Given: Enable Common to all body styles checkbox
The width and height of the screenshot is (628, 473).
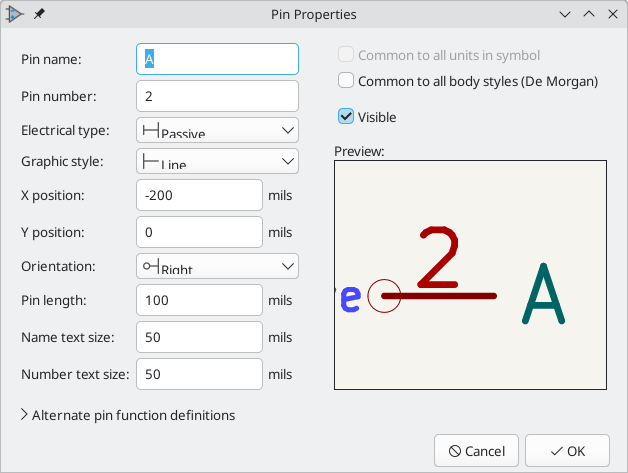Looking at the screenshot, I should tap(346, 81).
